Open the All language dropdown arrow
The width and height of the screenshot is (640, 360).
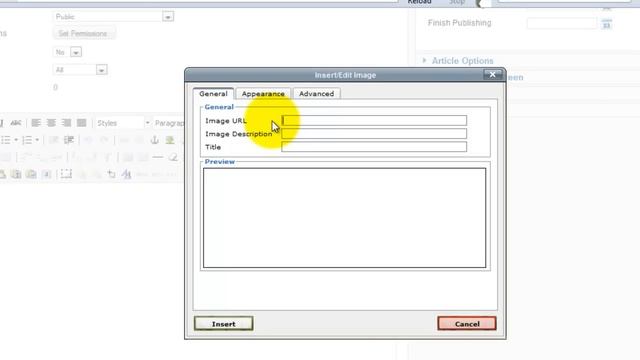[x=101, y=70]
